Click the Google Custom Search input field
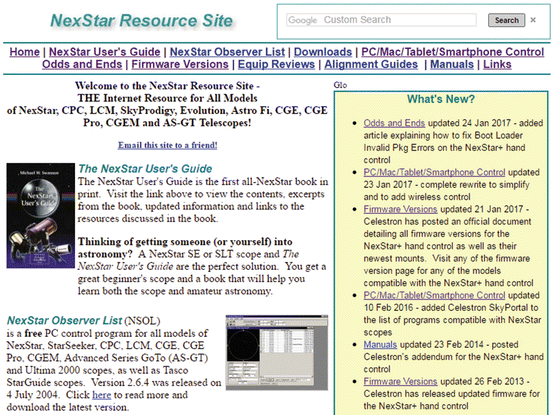Viewport: 553px width, 415px height. (x=381, y=20)
